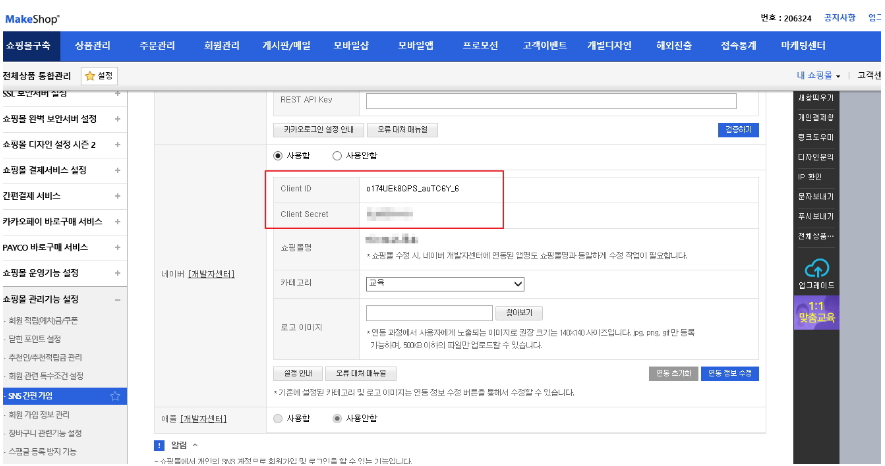Image resolution: width=885 pixels, height=466 pixels.
Task: Open 추천인/추천적립금 관리 submenu
Action: (45, 358)
